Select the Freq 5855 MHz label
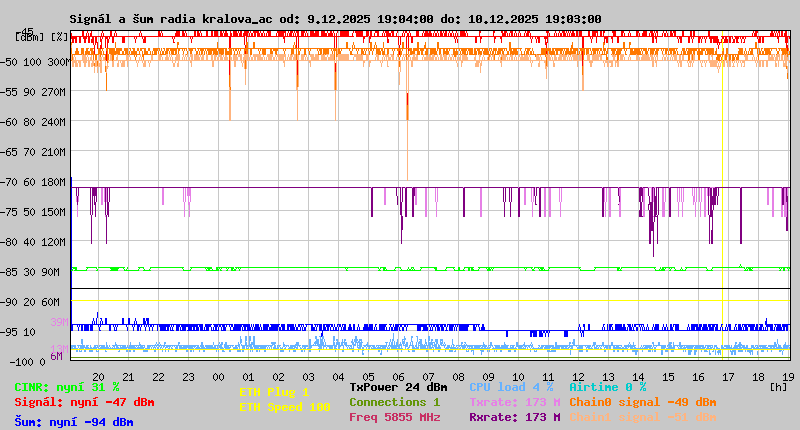This screenshot has width=800, height=430. pyautogui.click(x=394, y=417)
